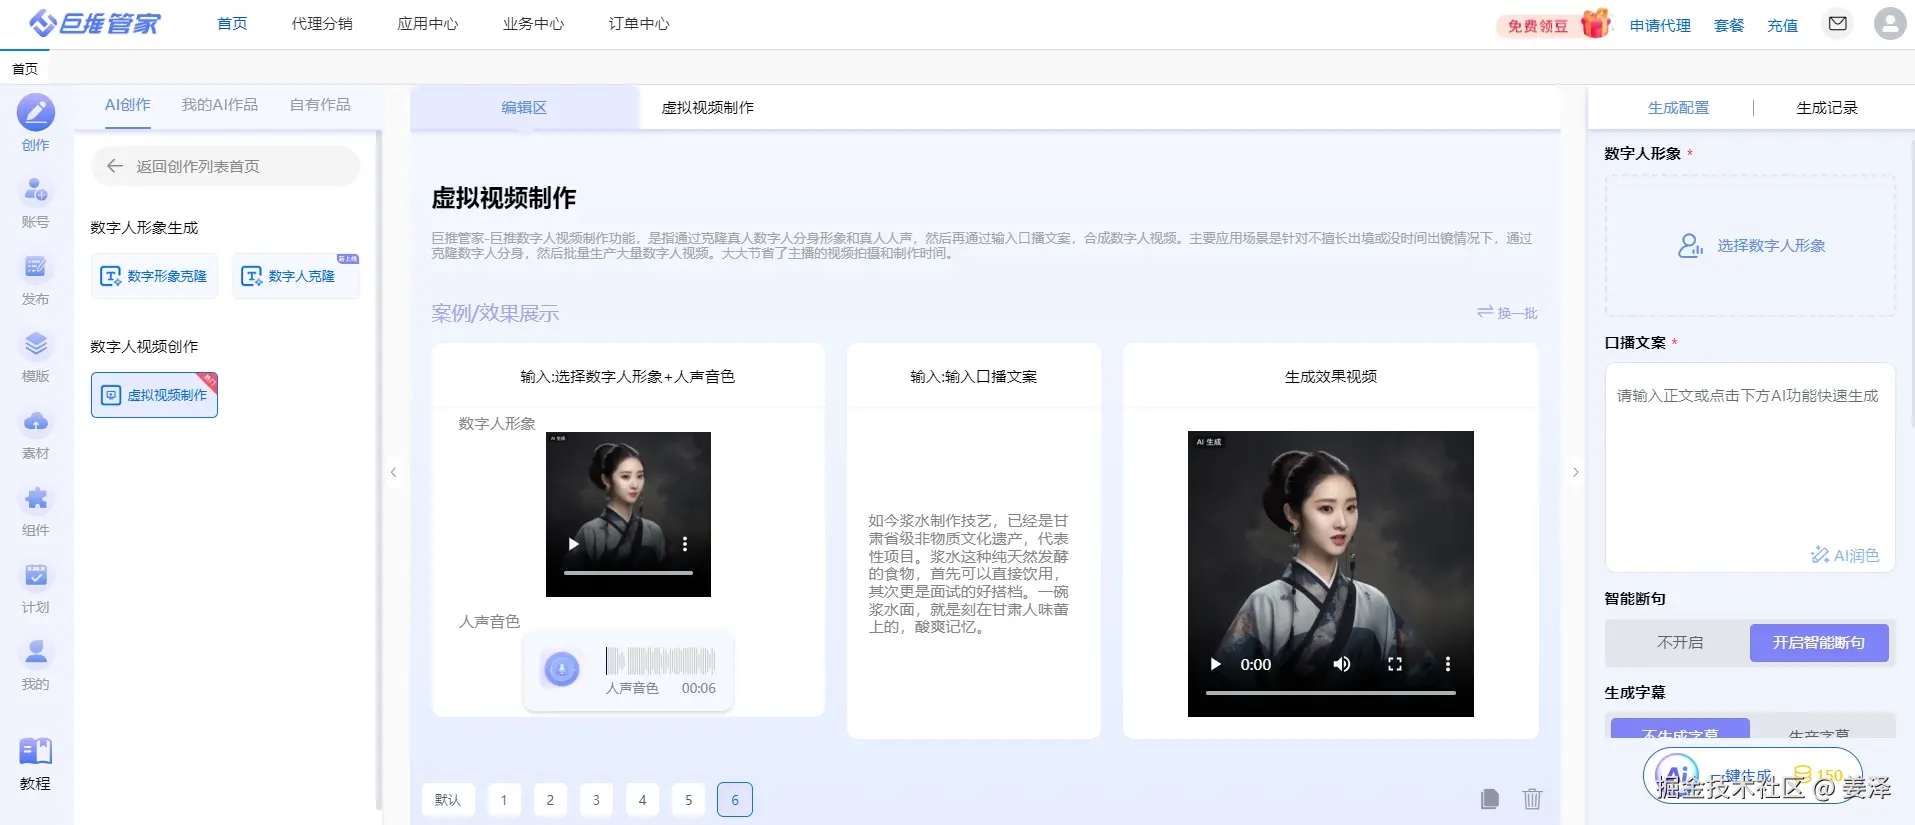Play the small 数字人形象 video
1915x825 pixels.
(x=573, y=544)
